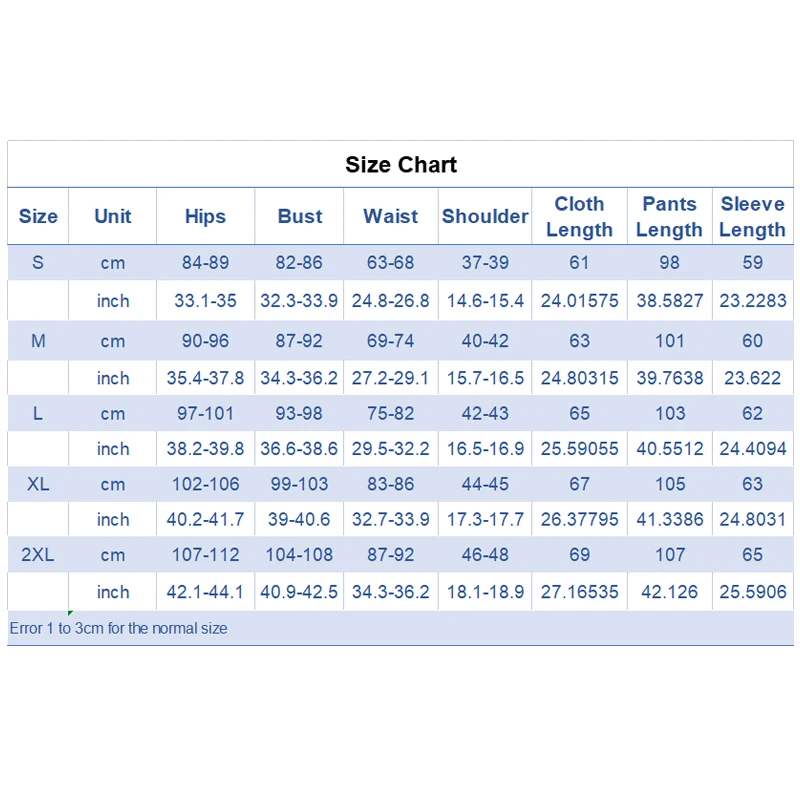Viewport: 800px width, 800px height.
Task: Click the shoulder cell showing 46-48
Action: pyautogui.click(x=485, y=555)
